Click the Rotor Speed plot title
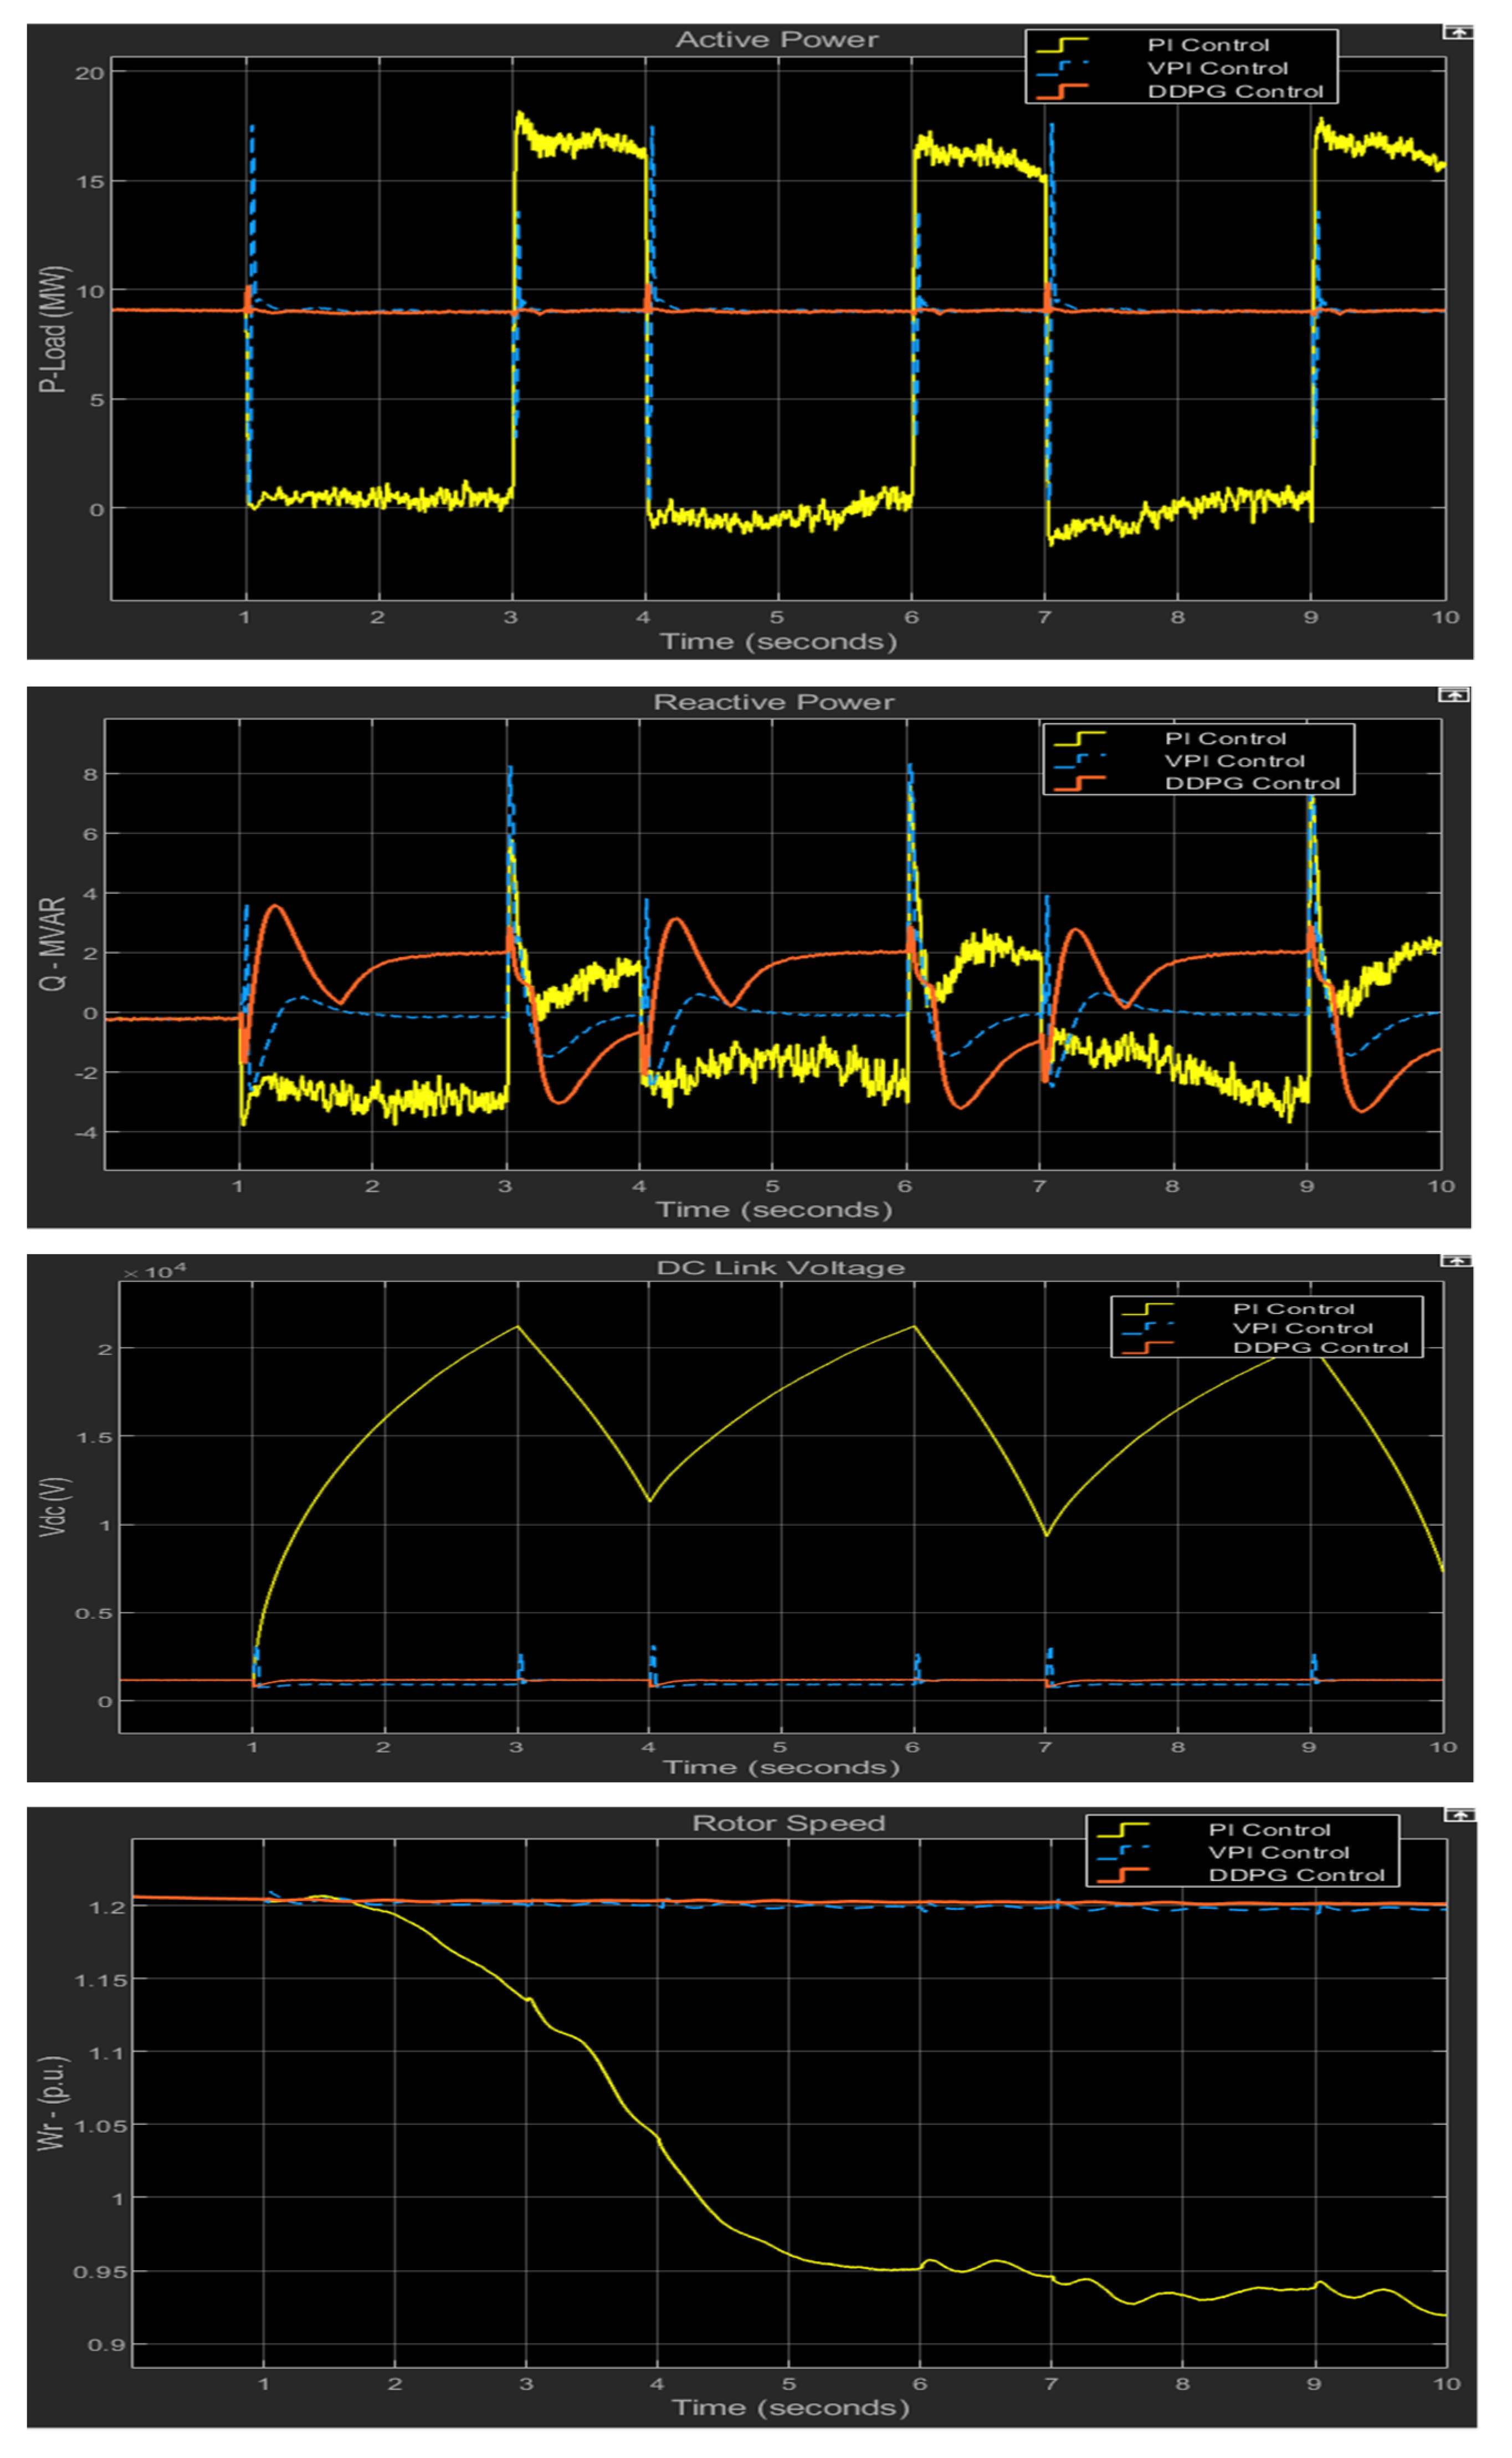 pos(790,1822)
